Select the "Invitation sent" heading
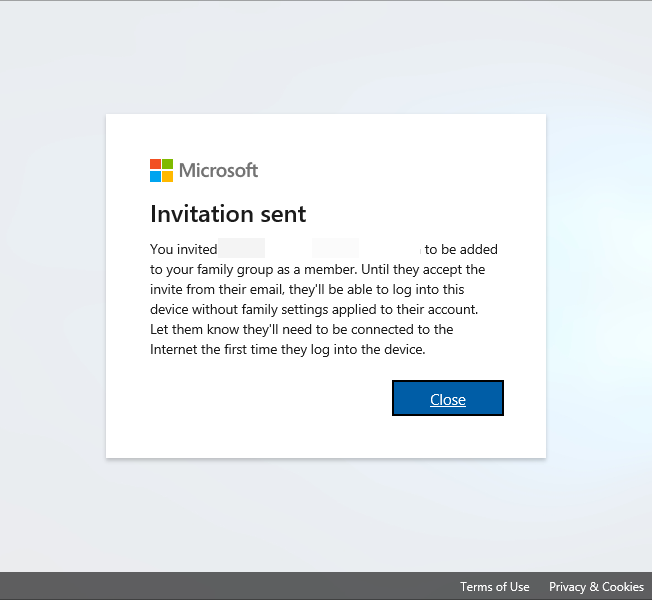This screenshot has height=600, width=652. [228, 214]
